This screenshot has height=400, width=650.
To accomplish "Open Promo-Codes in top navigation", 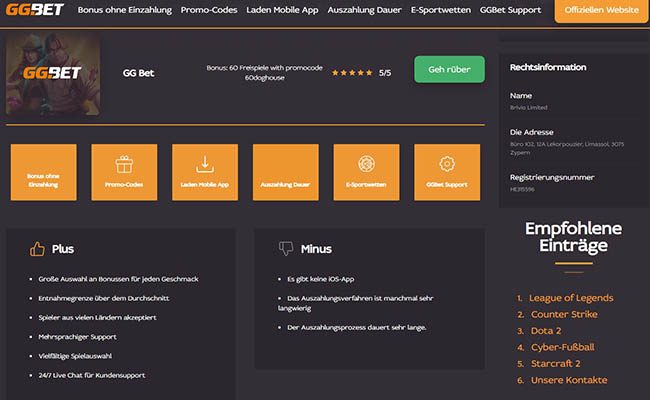I will (209, 10).
